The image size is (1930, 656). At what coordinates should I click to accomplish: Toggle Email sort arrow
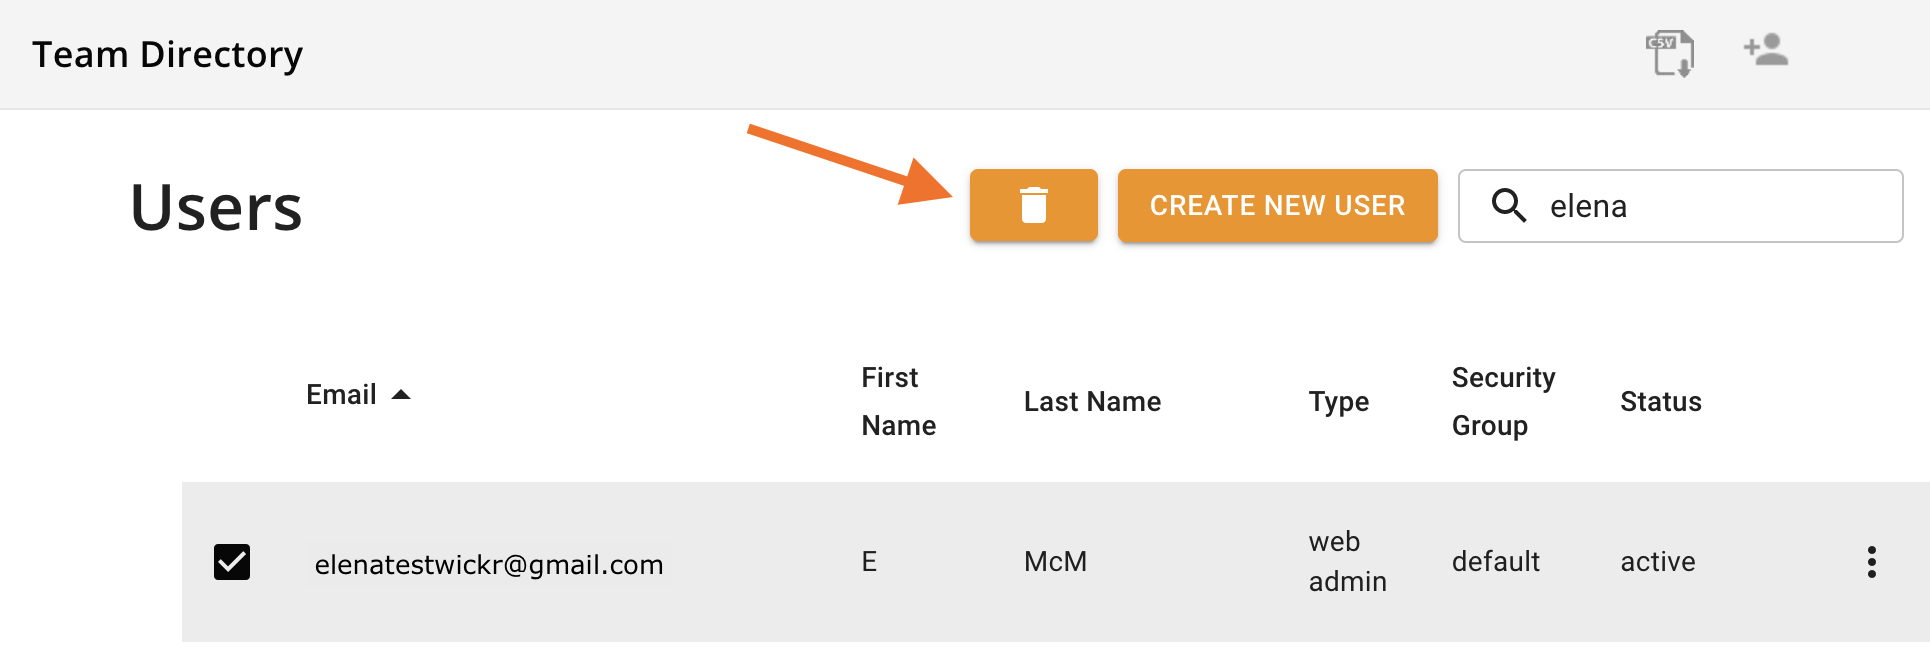(x=401, y=395)
